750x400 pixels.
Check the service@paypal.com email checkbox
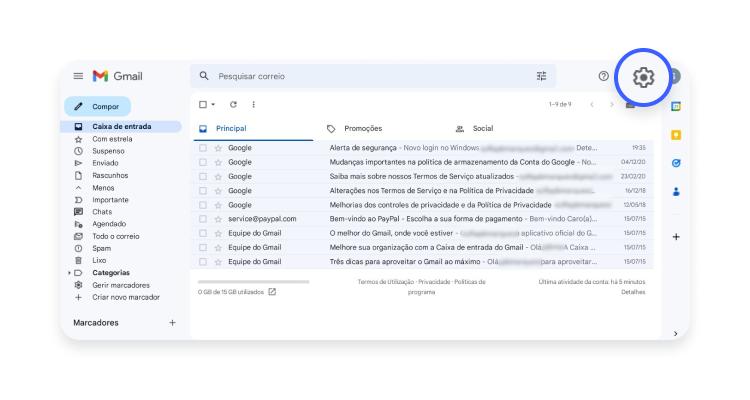(203, 219)
